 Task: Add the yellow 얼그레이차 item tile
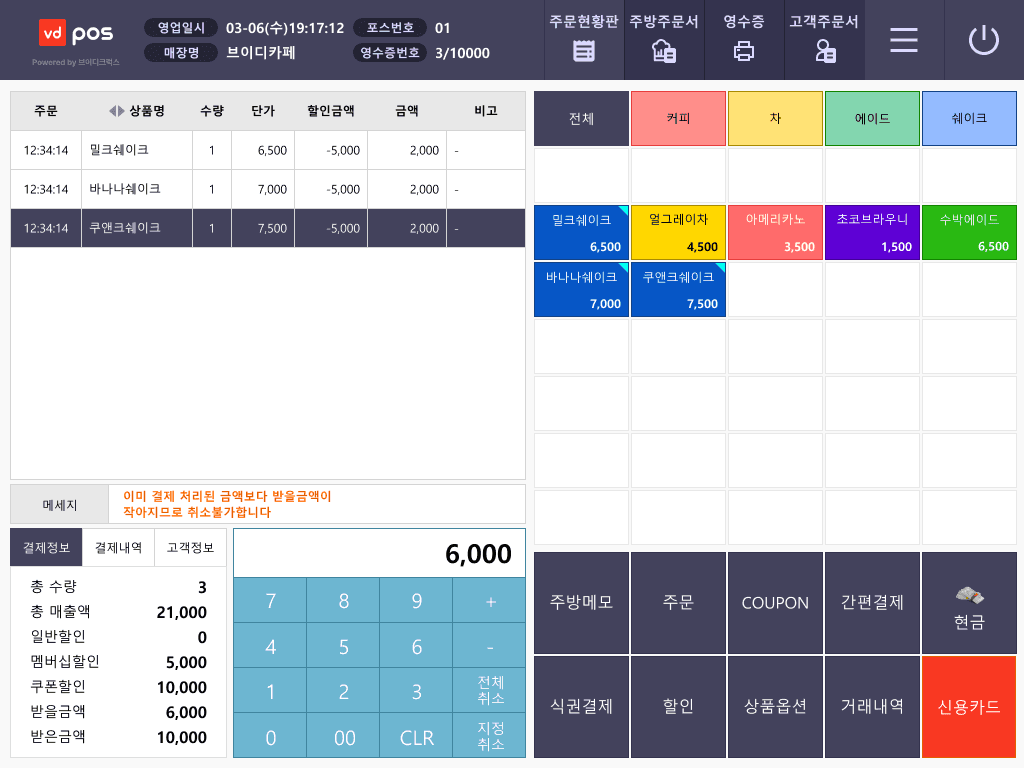click(x=679, y=232)
